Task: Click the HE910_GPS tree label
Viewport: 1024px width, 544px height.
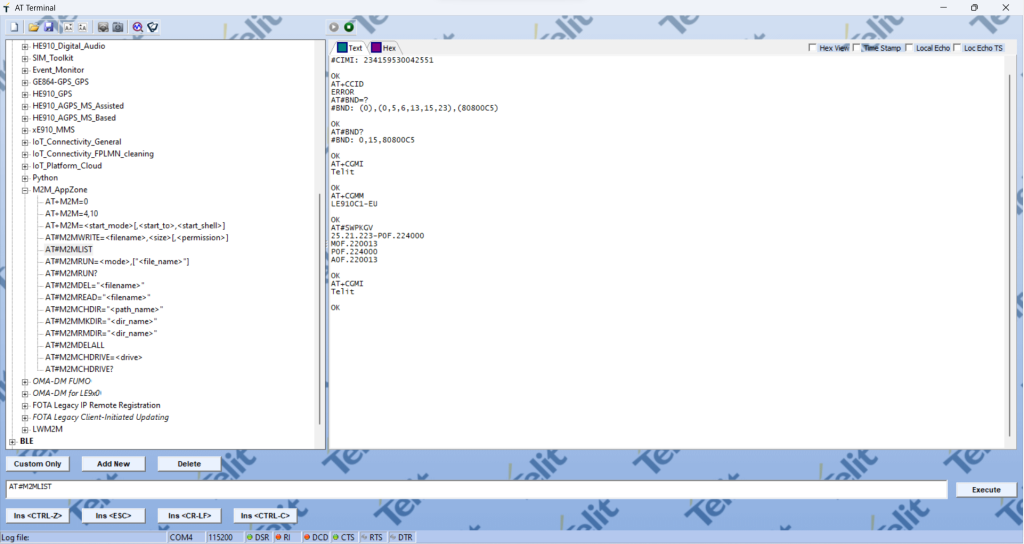Action: [52, 94]
